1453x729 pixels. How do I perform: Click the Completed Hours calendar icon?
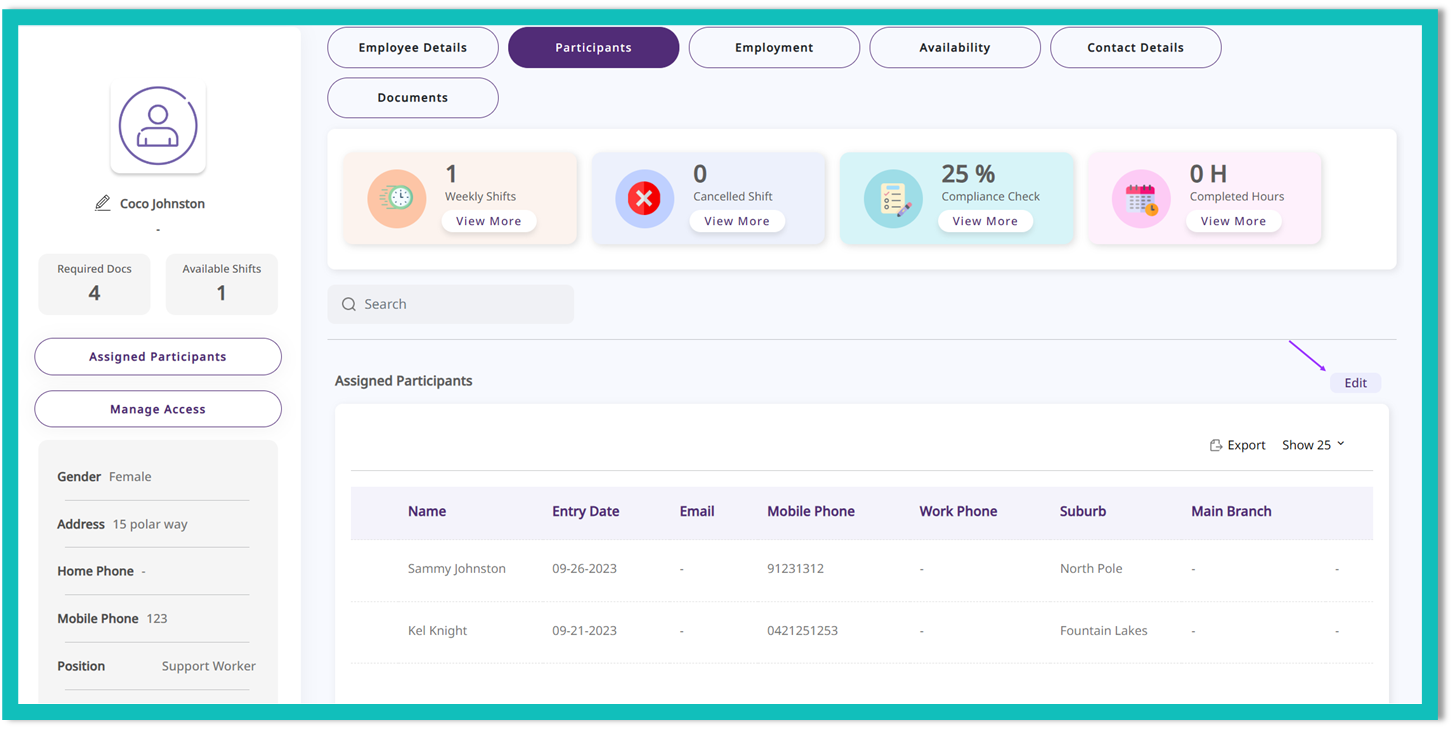[1141, 198]
